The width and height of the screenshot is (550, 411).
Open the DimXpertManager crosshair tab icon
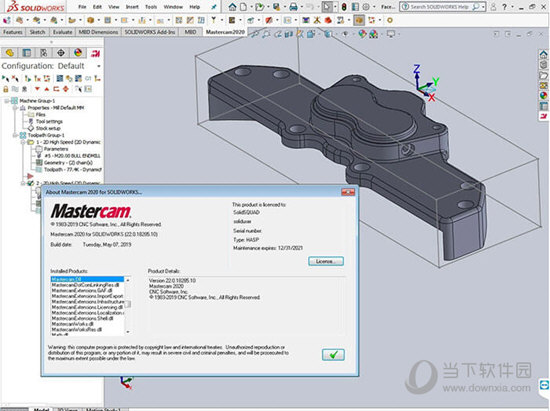pyautogui.click(x=61, y=53)
